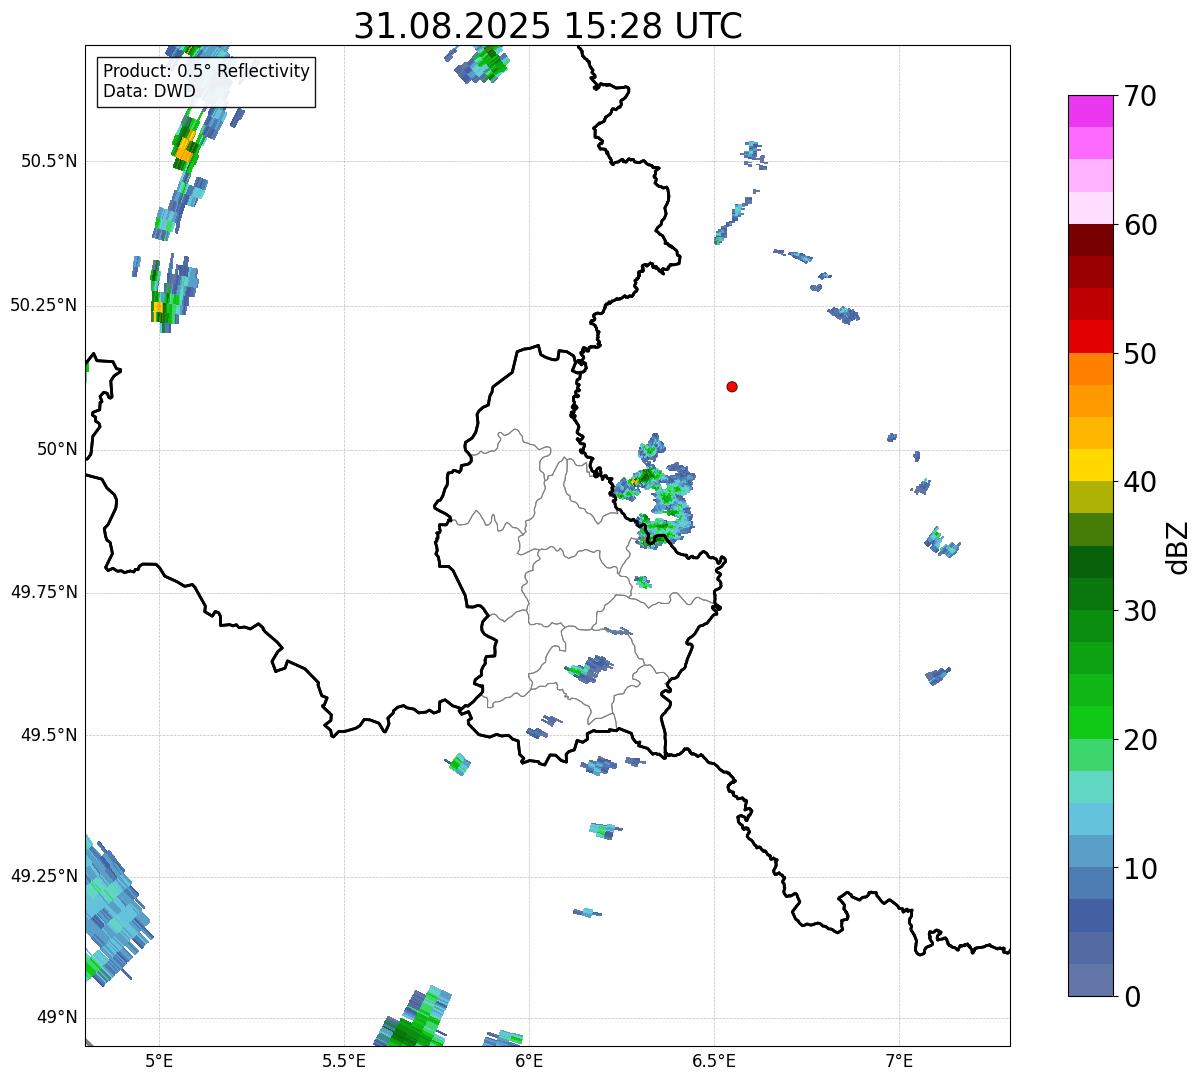
Task: Click the "50°N" latitude label
Action: tap(57, 449)
